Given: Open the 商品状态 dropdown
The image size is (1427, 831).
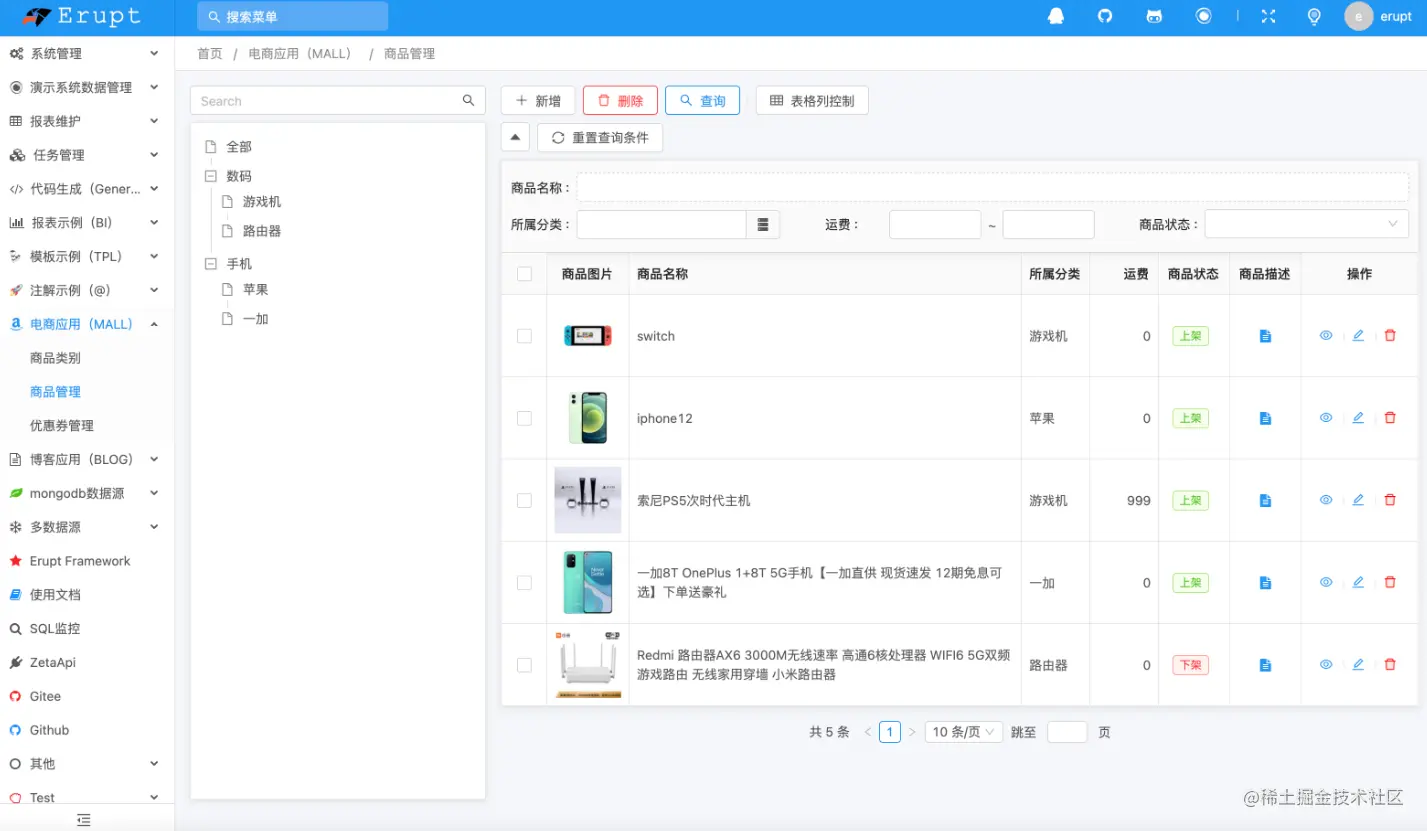Looking at the screenshot, I should click(x=1306, y=224).
